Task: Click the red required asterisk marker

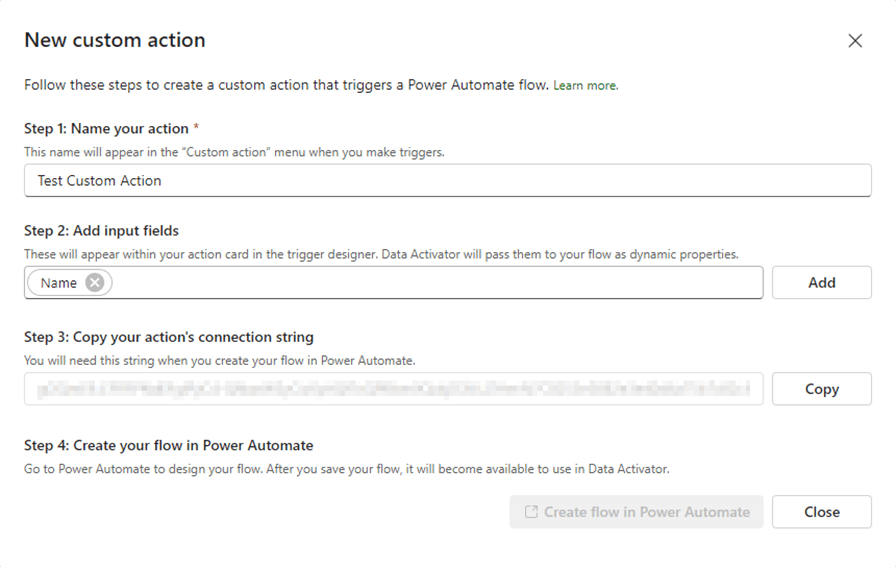Action: point(196,128)
